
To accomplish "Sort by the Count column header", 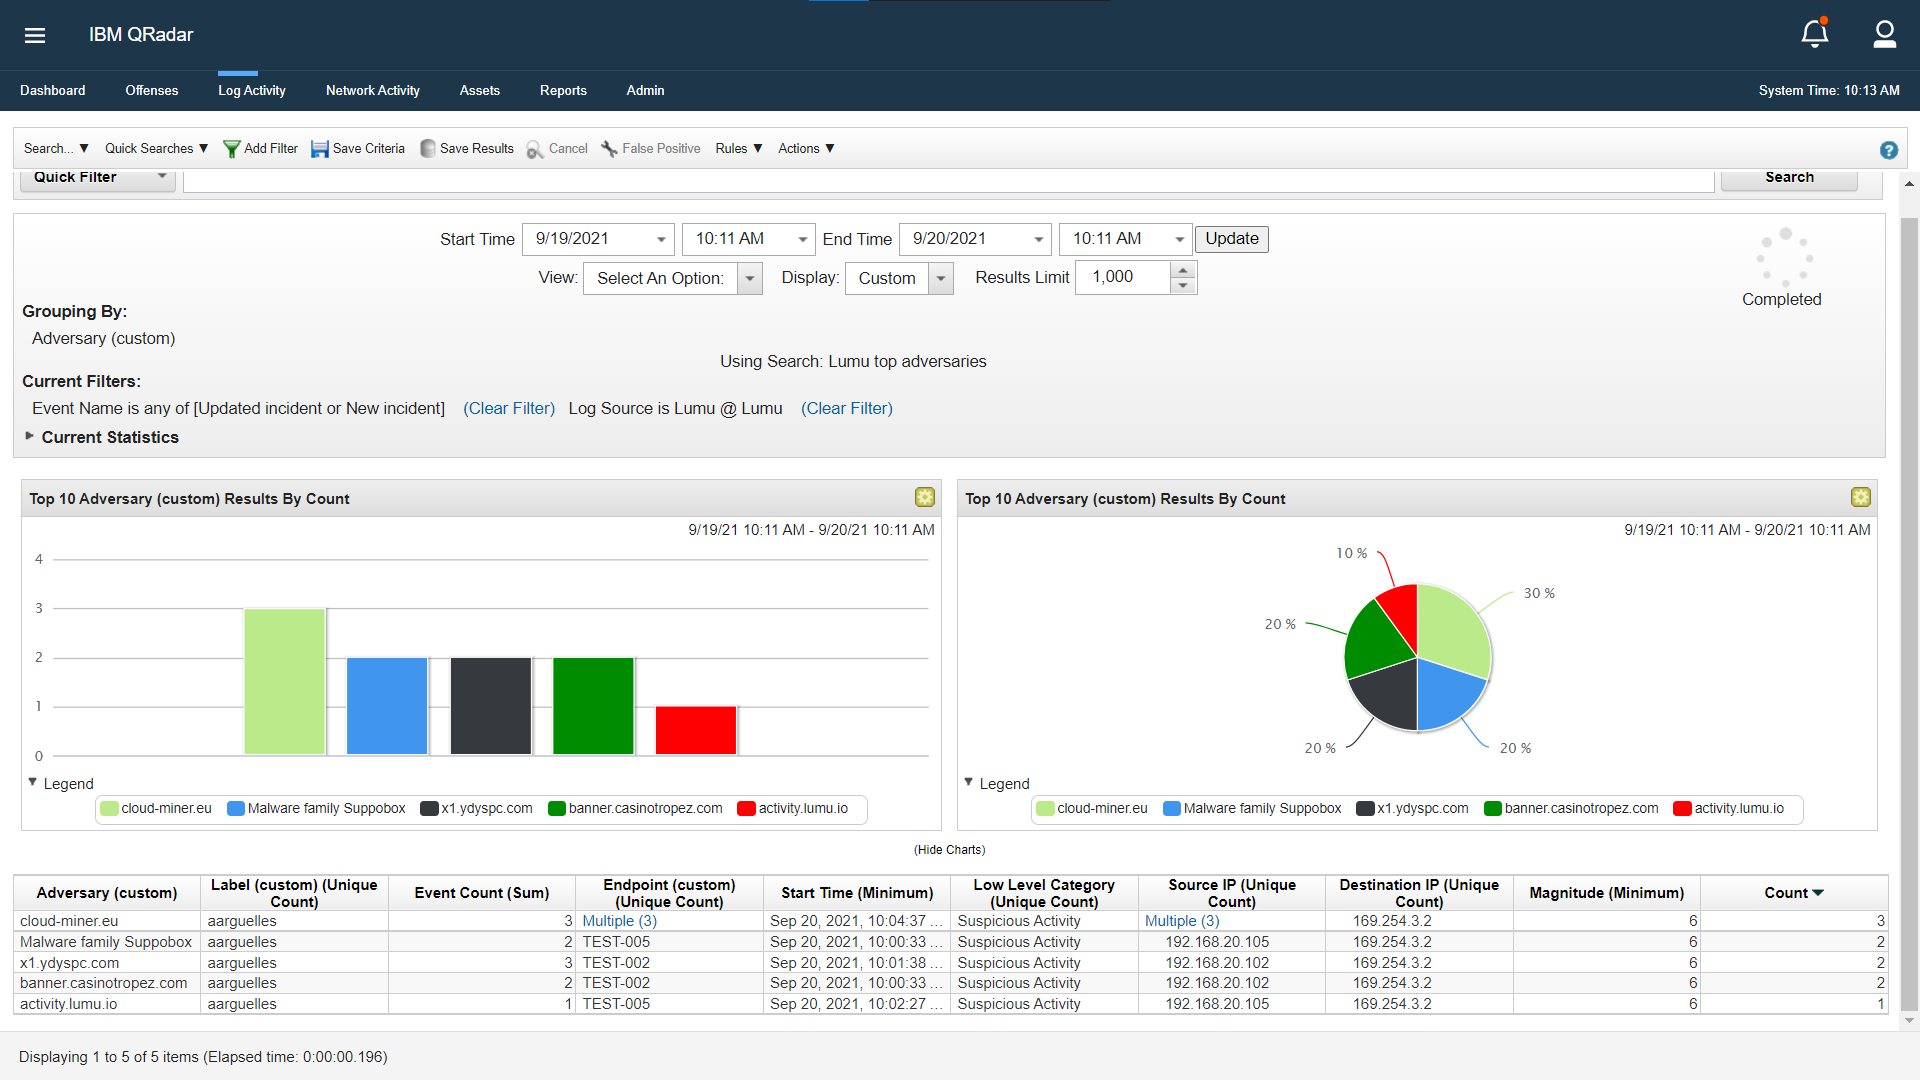I will pos(1794,893).
